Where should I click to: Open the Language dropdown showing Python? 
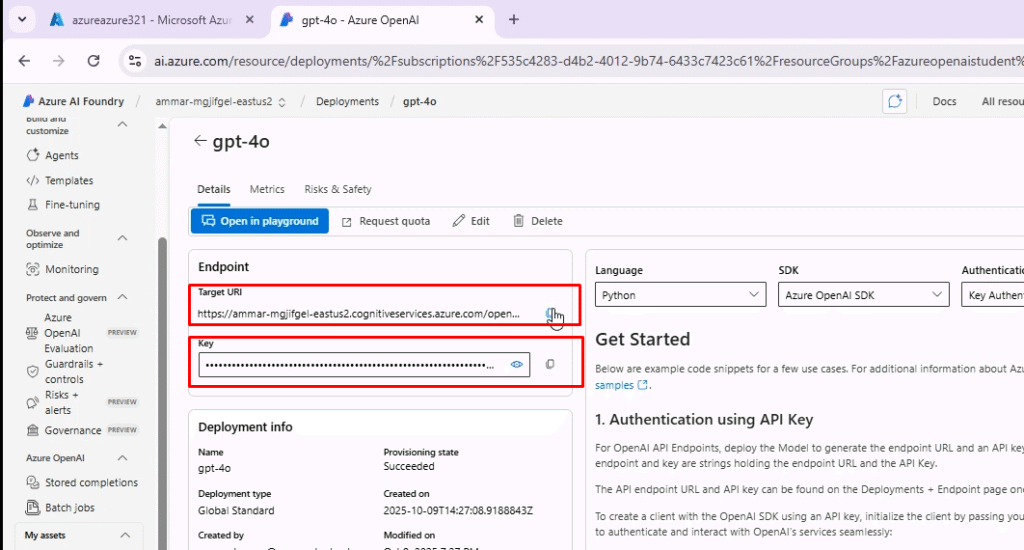point(680,295)
